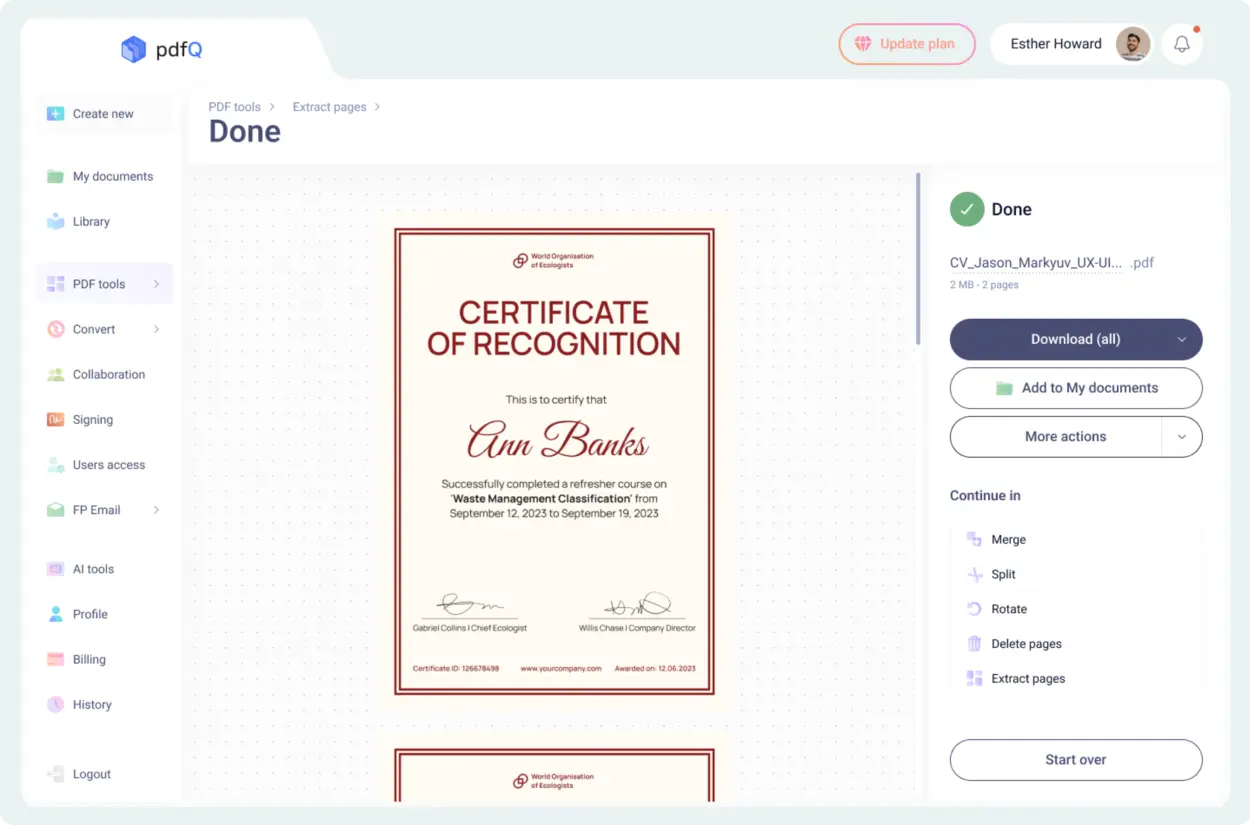The width and height of the screenshot is (1250, 825).
Task: Click Extract pages icon in Continue in
Action: tap(974, 679)
